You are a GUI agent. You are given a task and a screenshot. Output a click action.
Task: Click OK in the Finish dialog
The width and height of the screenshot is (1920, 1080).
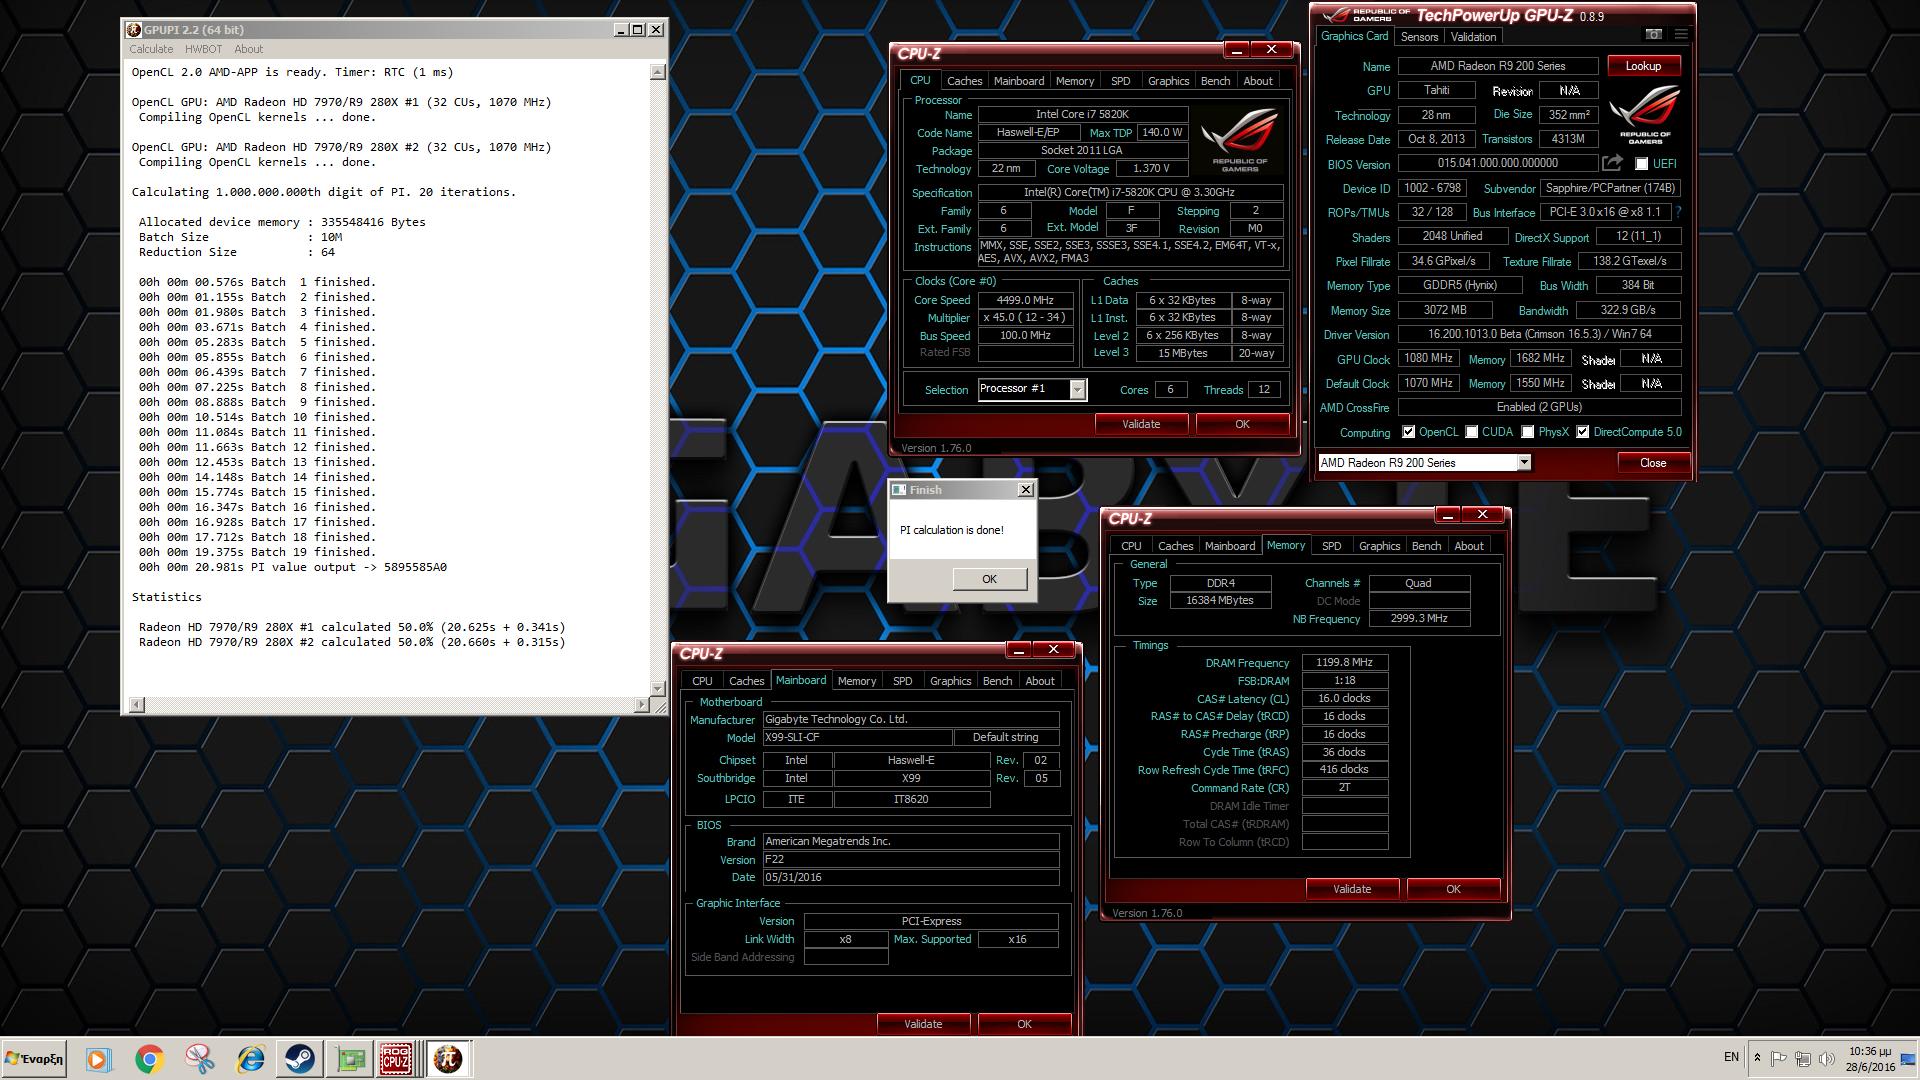(x=989, y=579)
